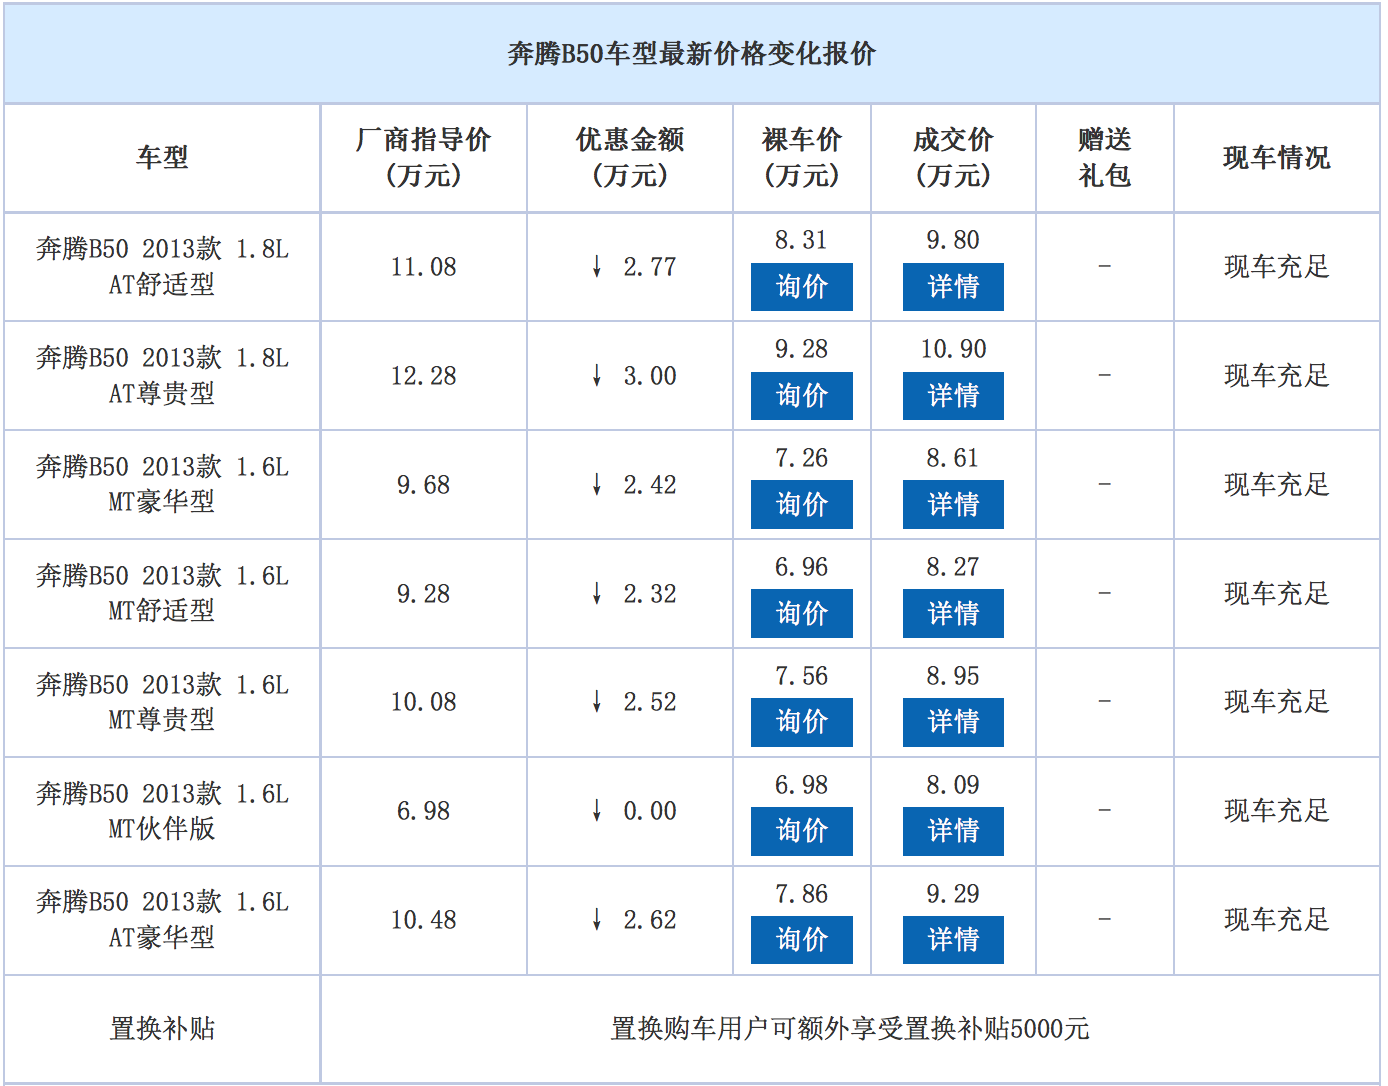The image size is (1388, 1086).
Task: Click guide price 10.48
Action: pyautogui.click(x=423, y=920)
